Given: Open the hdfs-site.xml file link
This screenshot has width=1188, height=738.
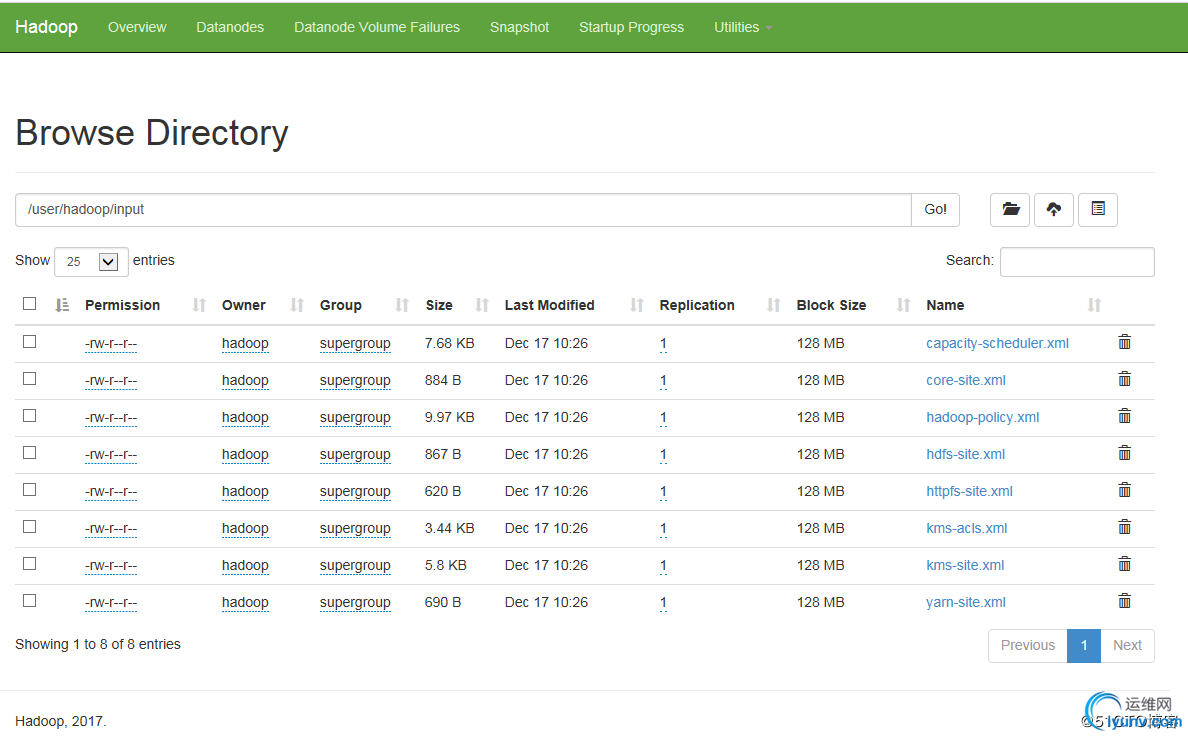Looking at the screenshot, I should click(965, 455).
